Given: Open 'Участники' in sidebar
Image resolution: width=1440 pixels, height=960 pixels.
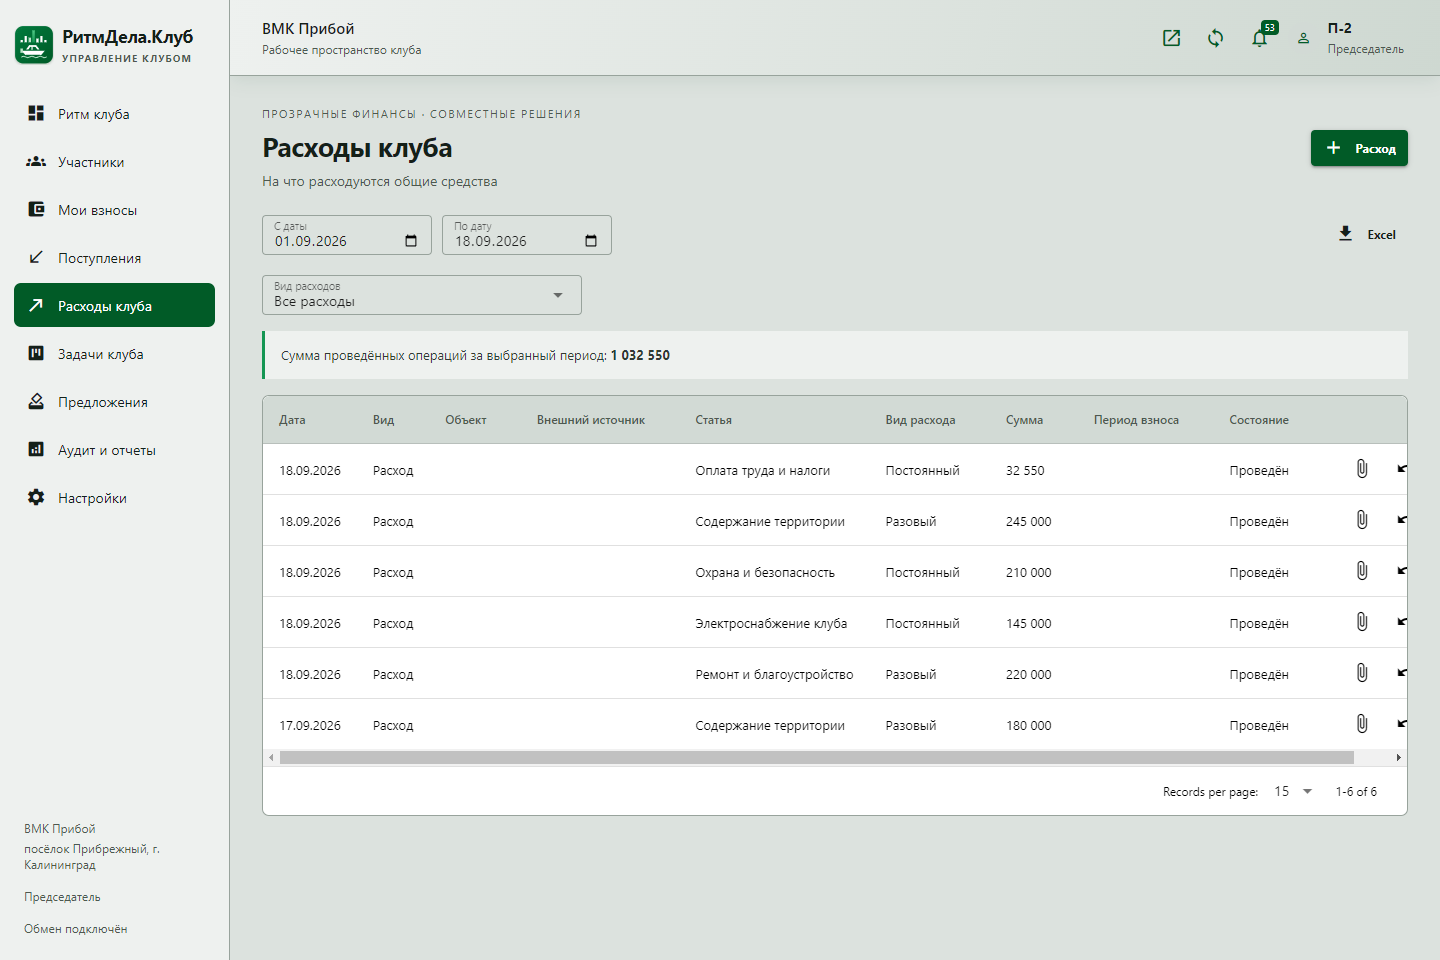Looking at the screenshot, I should pos(114,162).
